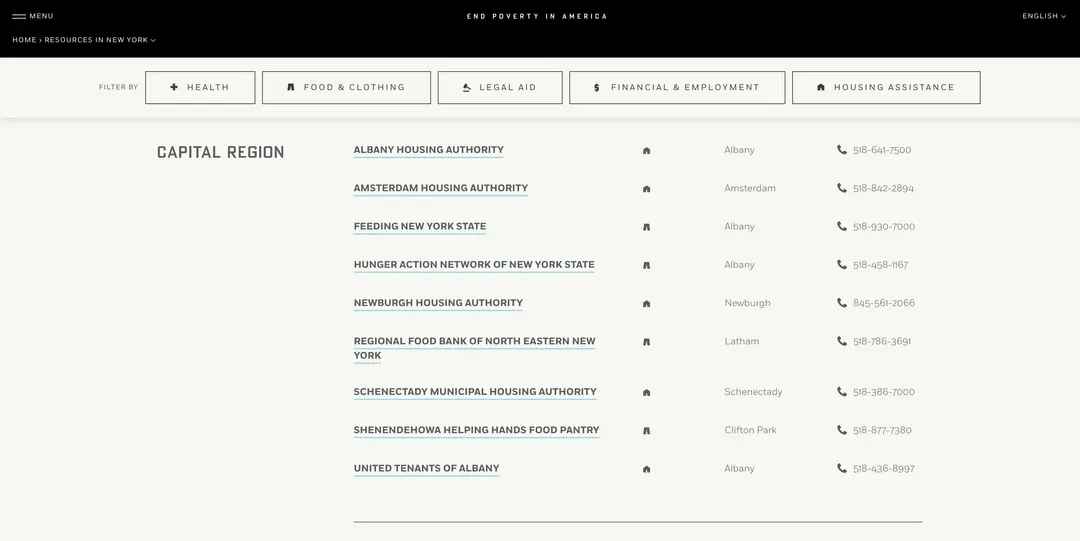The image size is (1080, 541).
Task: Click phone icon beside 518-386-7000
Action: [842, 391]
